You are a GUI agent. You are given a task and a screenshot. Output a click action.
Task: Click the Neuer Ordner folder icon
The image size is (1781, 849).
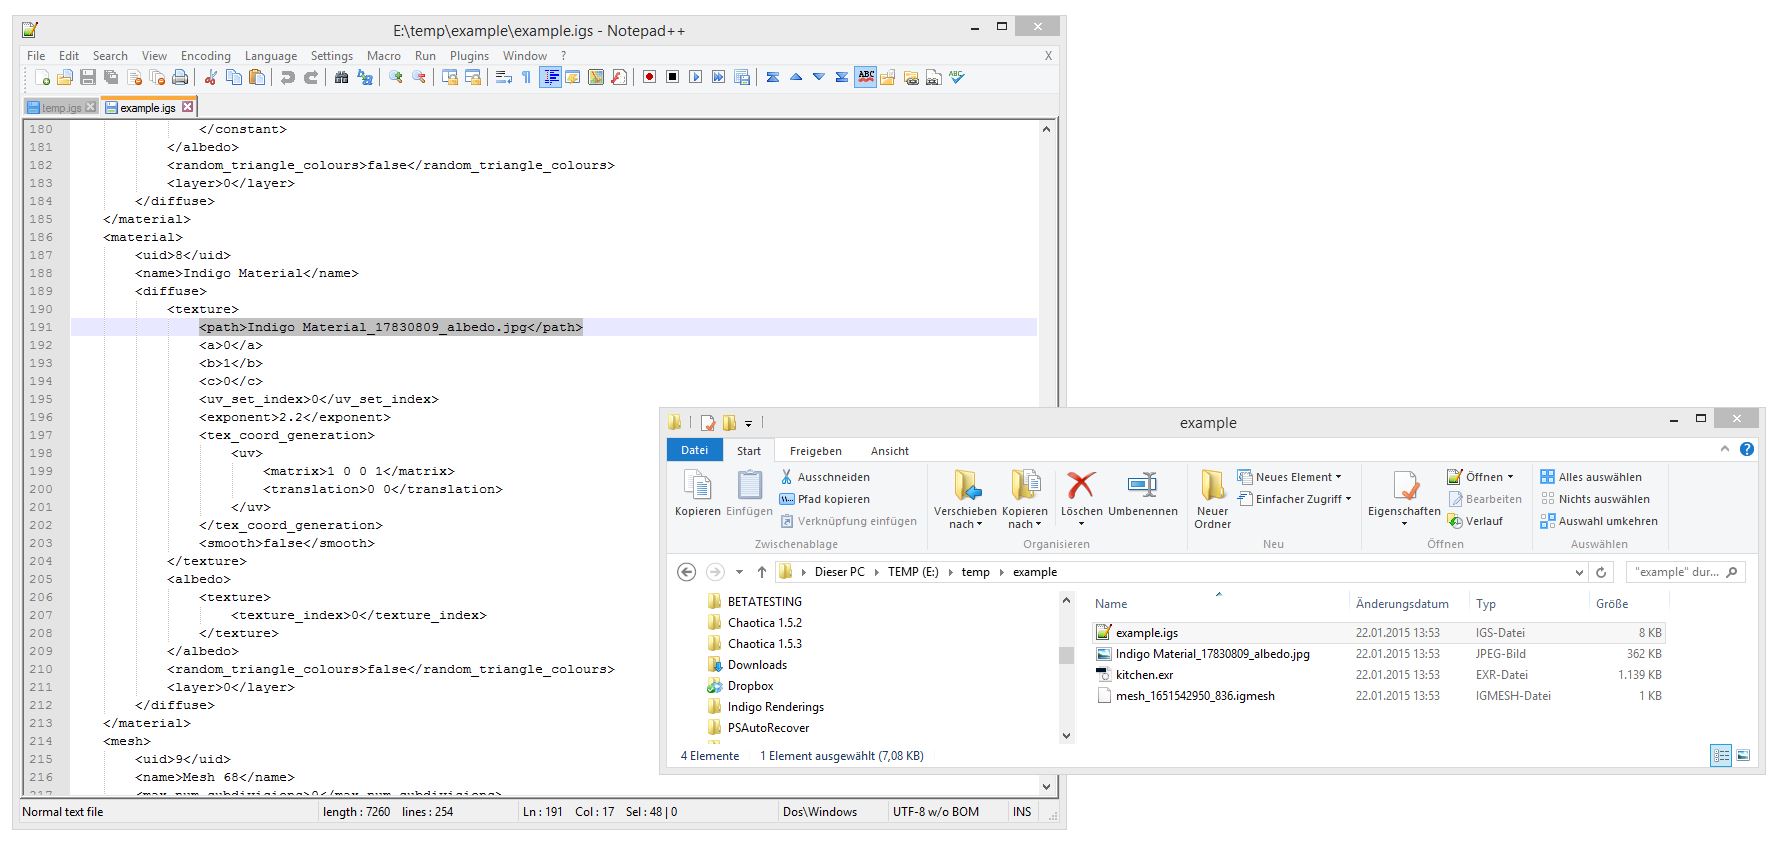(x=1212, y=486)
